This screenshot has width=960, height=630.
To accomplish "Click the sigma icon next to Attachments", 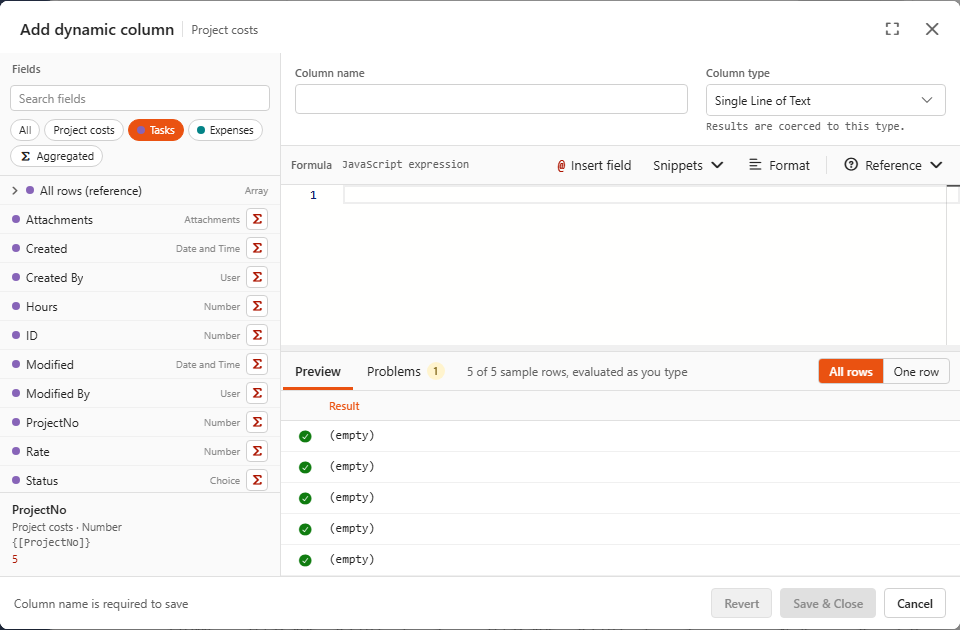I will click(257, 219).
